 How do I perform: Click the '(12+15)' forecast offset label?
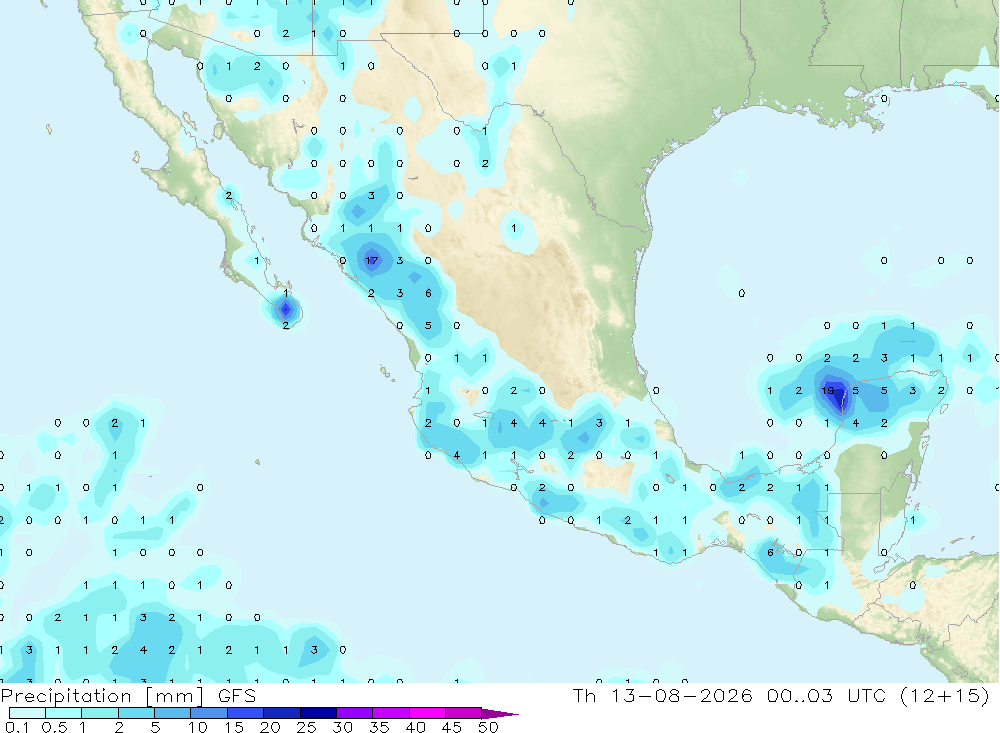[x=945, y=695]
